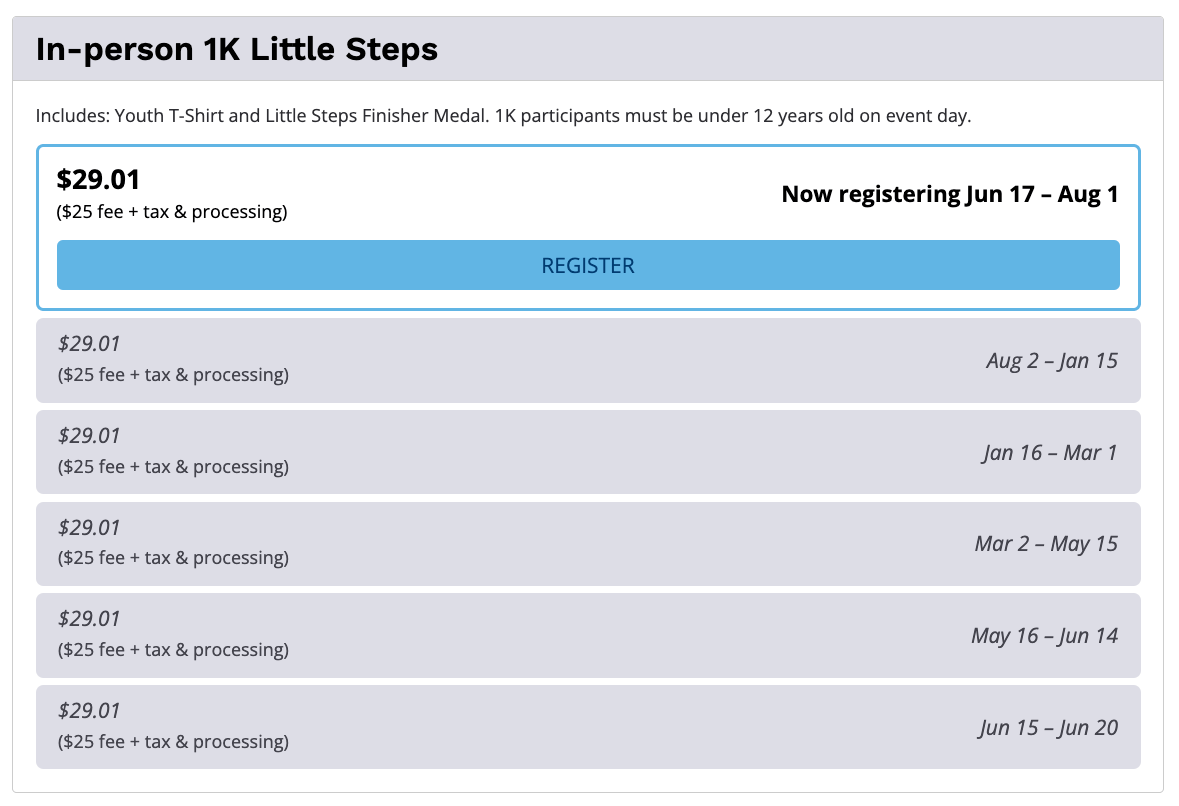Click the Jun 15 – Jun 20 date range
Screen dimensions: 1179x806
(1048, 728)
